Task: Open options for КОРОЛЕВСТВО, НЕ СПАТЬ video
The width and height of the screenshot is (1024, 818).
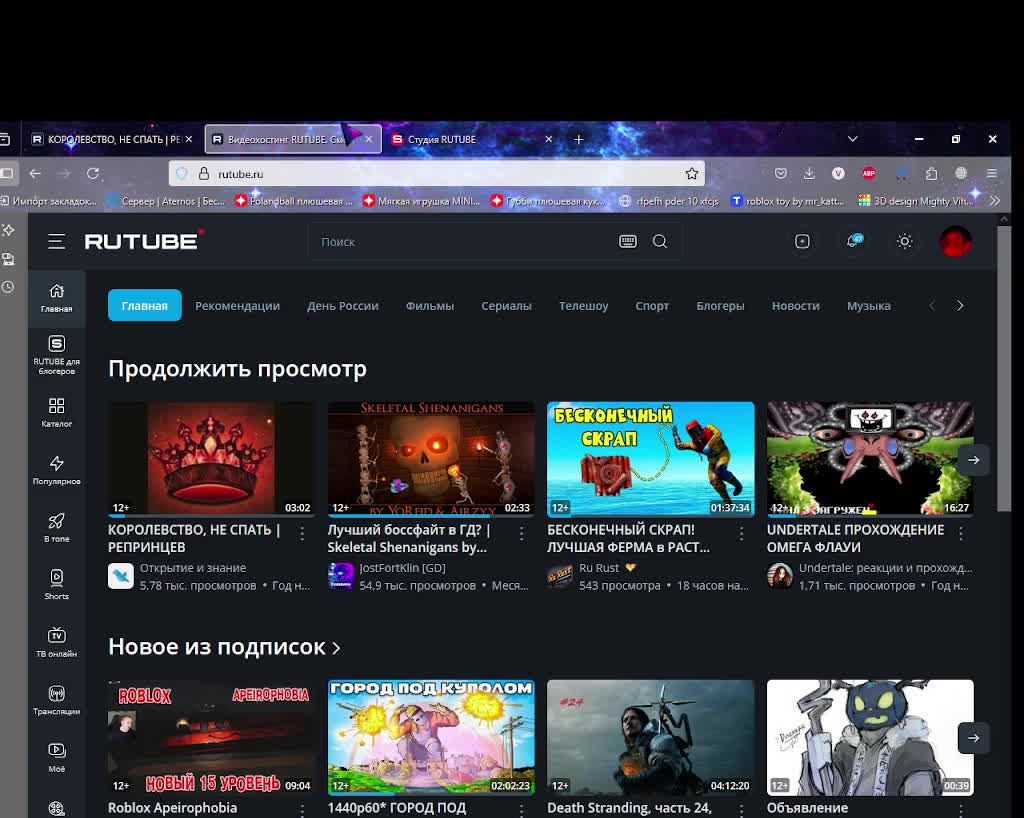Action: (x=302, y=533)
